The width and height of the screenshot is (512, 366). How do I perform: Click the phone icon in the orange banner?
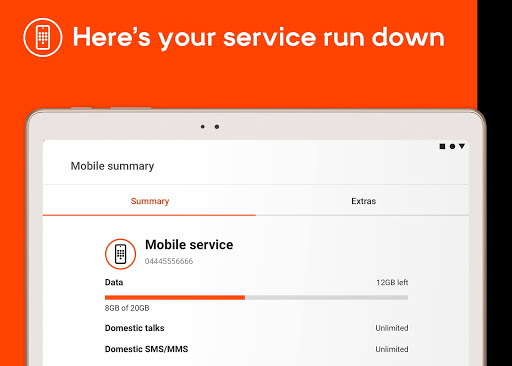(43, 37)
